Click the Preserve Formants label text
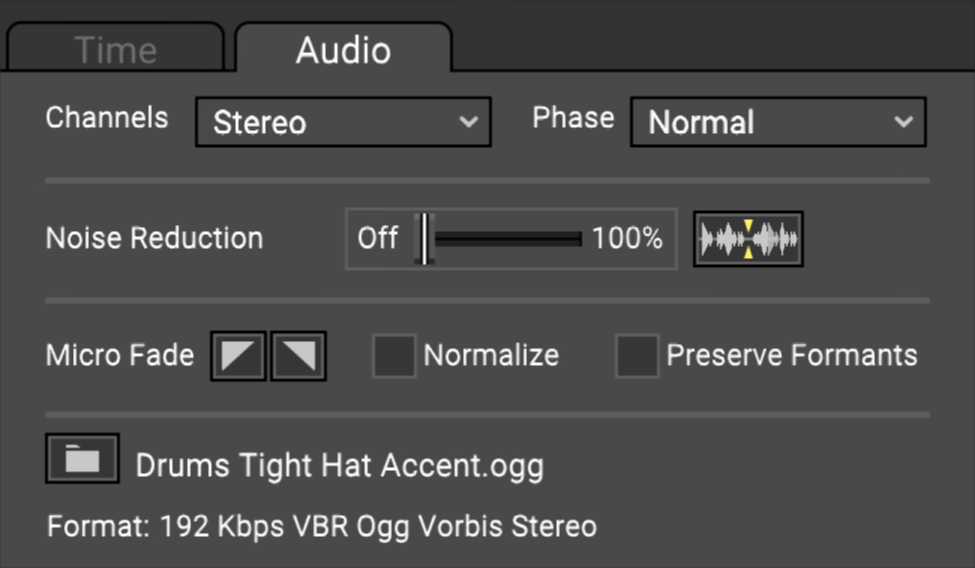The height and width of the screenshot is (568, 975). click(791, 356)
